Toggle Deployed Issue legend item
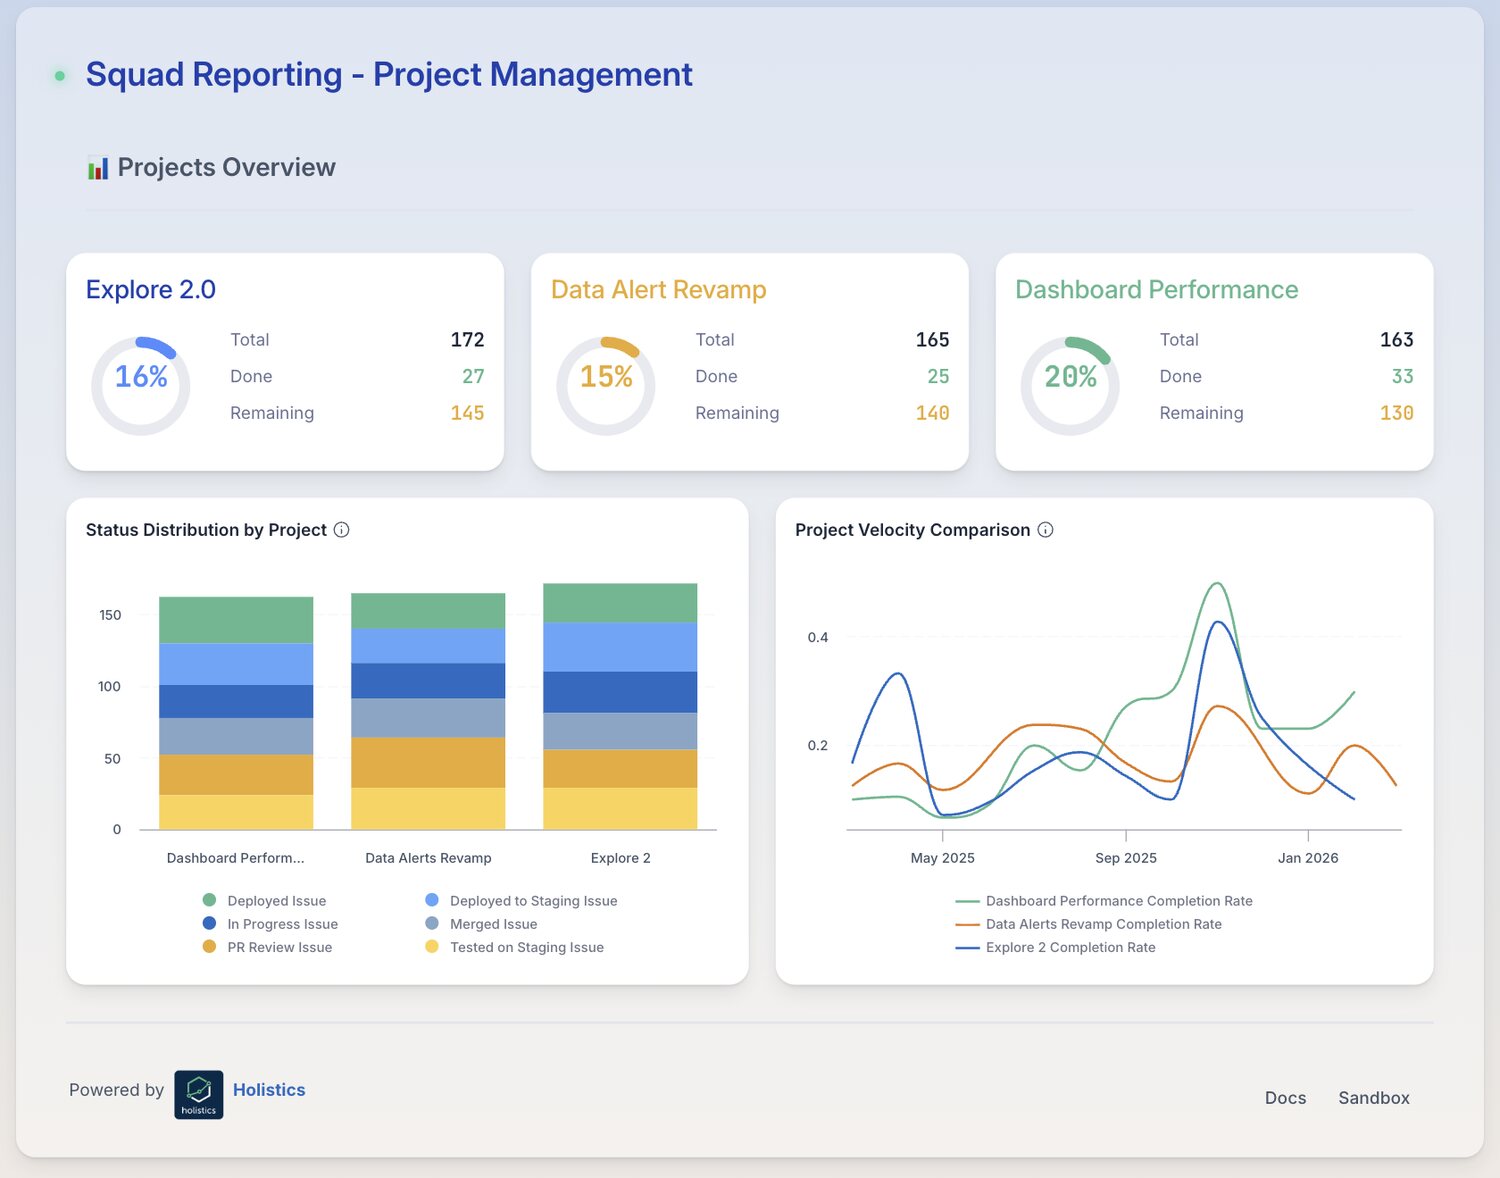This screenshot has height=1178, width=1500. [265, 901]
